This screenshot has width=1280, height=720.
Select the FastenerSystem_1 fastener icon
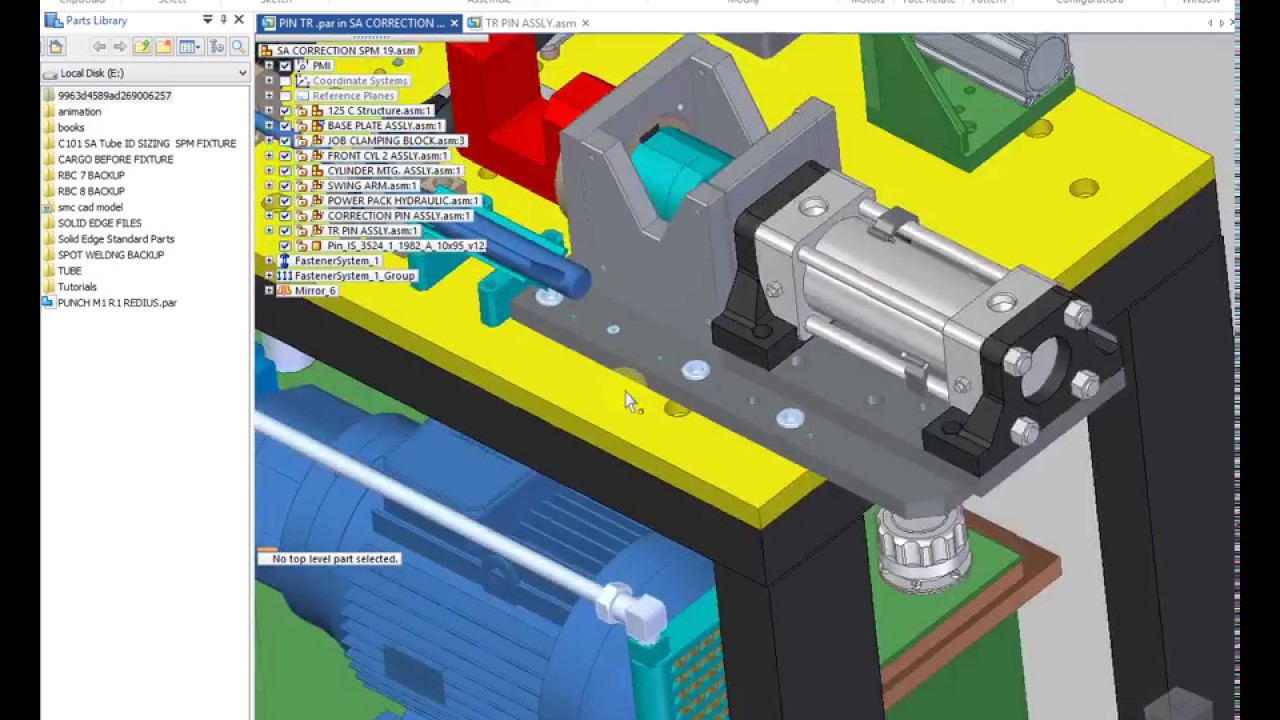tap(284, 261)
